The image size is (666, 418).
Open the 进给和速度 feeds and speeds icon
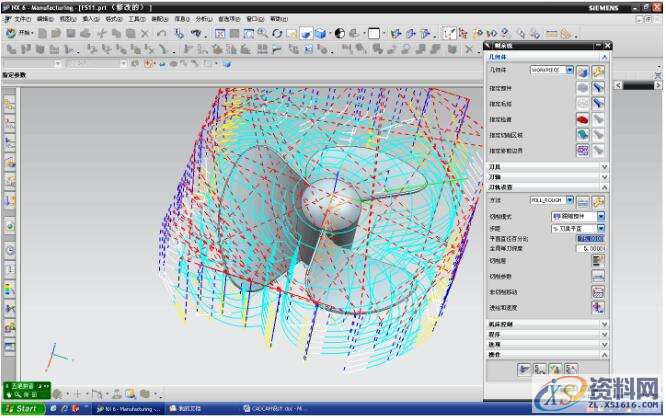(x=598, y=307)
